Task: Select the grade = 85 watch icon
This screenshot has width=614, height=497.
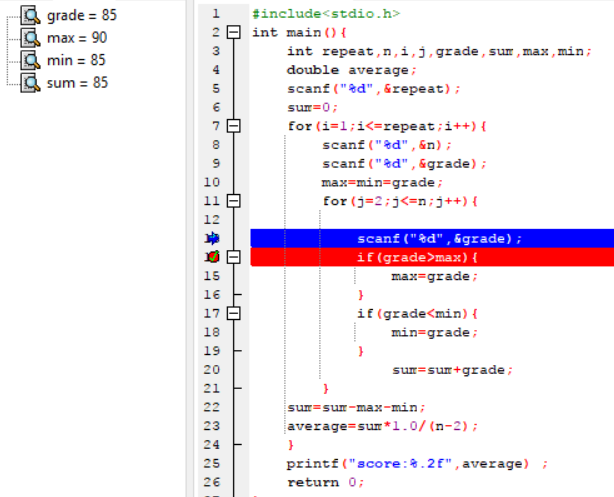Action: click(31, 15)
